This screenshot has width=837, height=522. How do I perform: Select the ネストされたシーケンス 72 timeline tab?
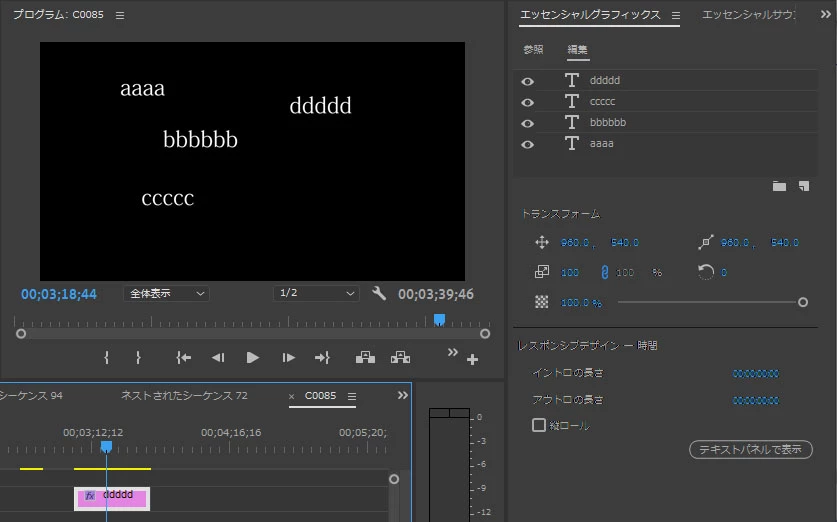(184, 396)
